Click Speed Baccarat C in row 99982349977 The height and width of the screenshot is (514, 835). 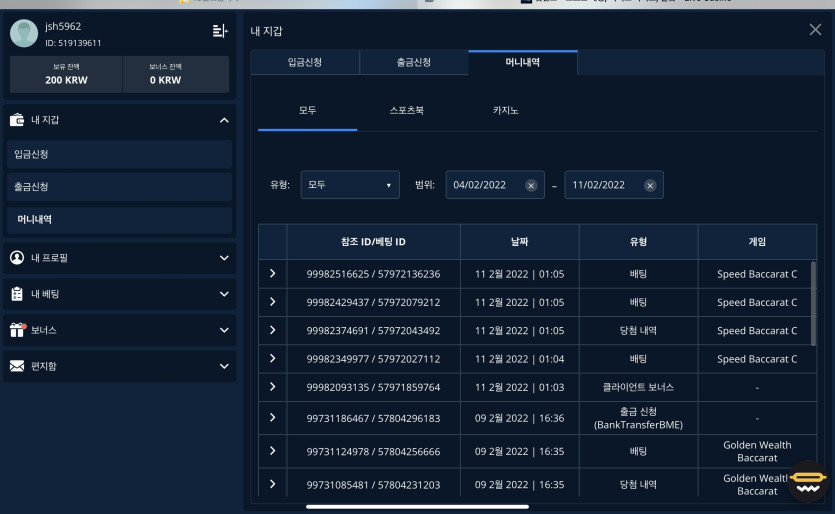point(757,359)
